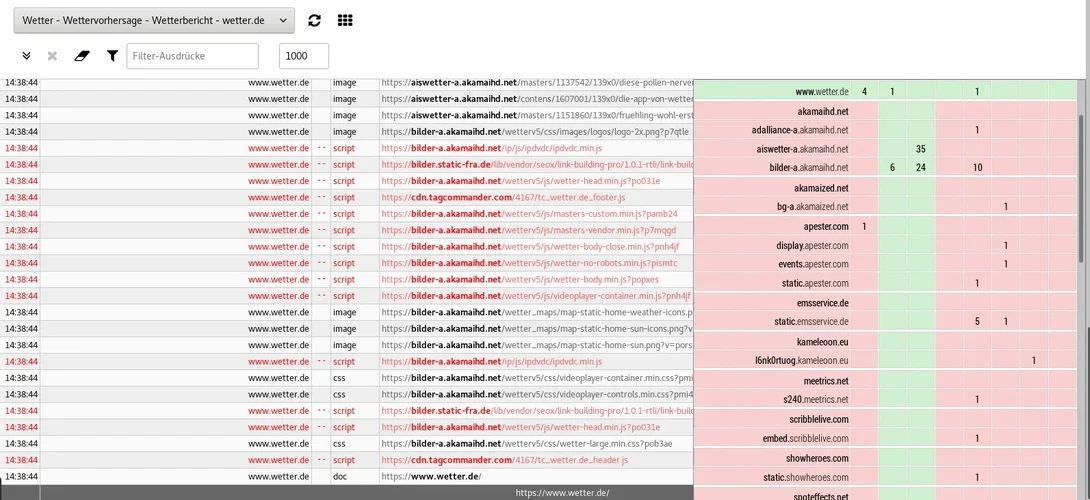Viewport: 1090px width, 500px height.
Task: Select the log row for masters-vendor.min.js
Action: point(347,230)
